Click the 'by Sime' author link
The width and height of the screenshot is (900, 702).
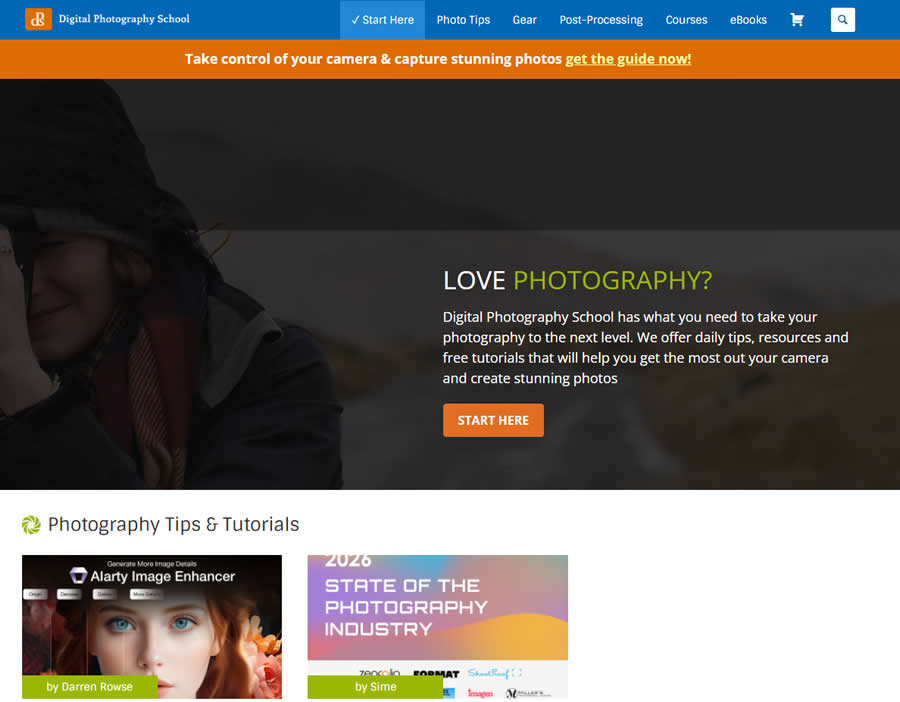pos(375,687)
